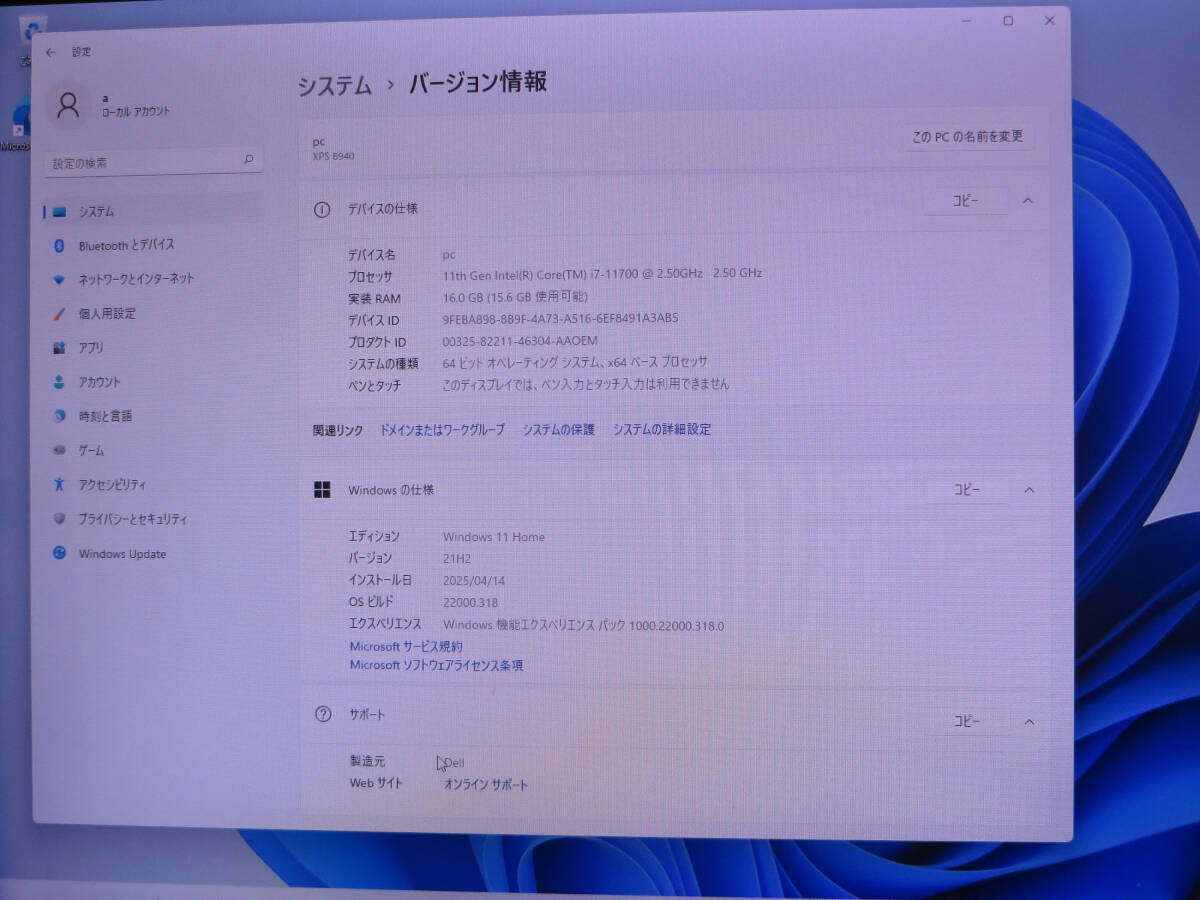Viewport: 1200px width, 900px height.
Task: Open オンライン サポート link
Action: pos(486,785)
